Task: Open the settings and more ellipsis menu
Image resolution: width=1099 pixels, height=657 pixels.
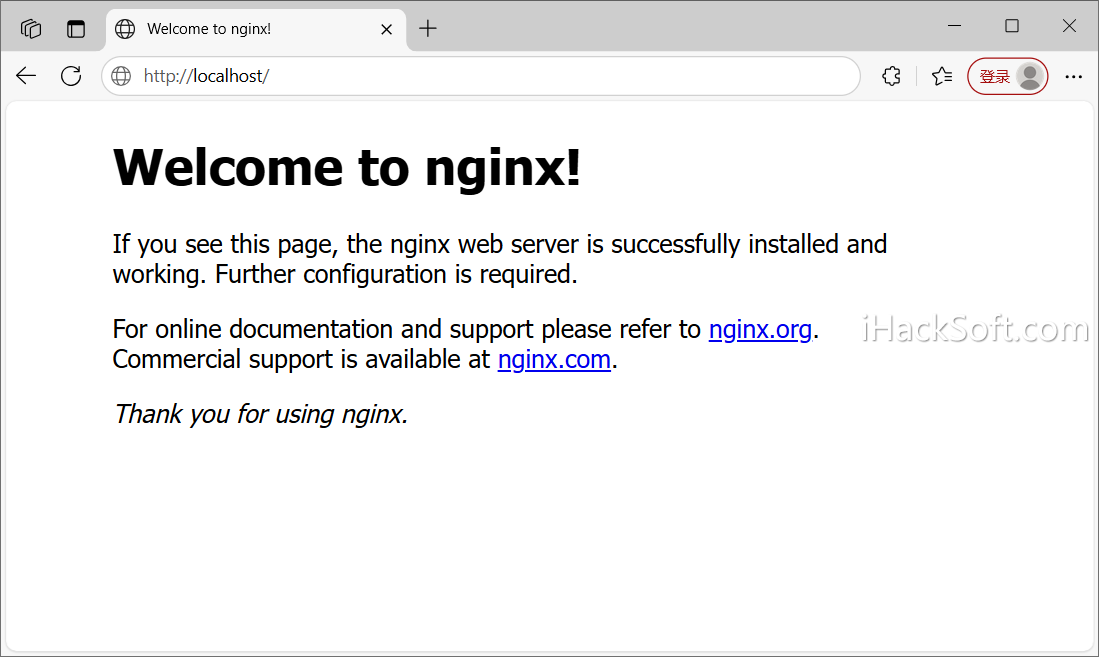Action: [x=1074, y=76]
